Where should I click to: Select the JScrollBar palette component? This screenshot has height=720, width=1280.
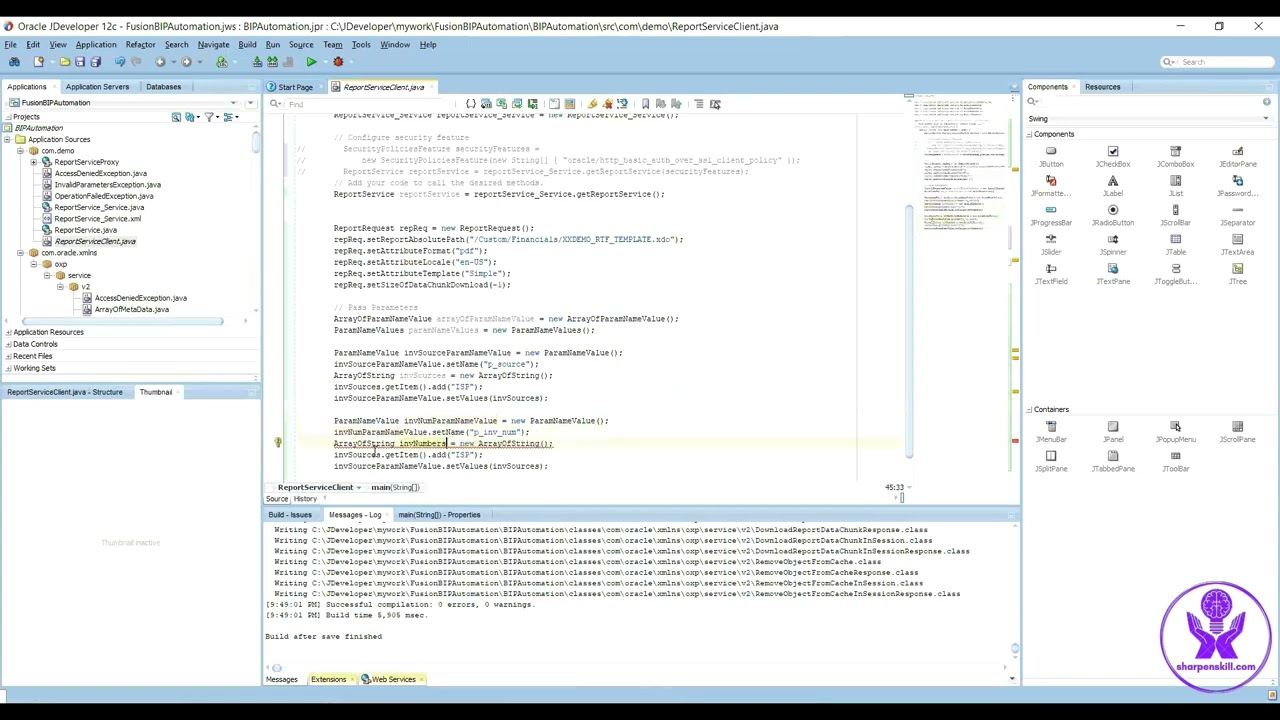tap(1175, 216)
